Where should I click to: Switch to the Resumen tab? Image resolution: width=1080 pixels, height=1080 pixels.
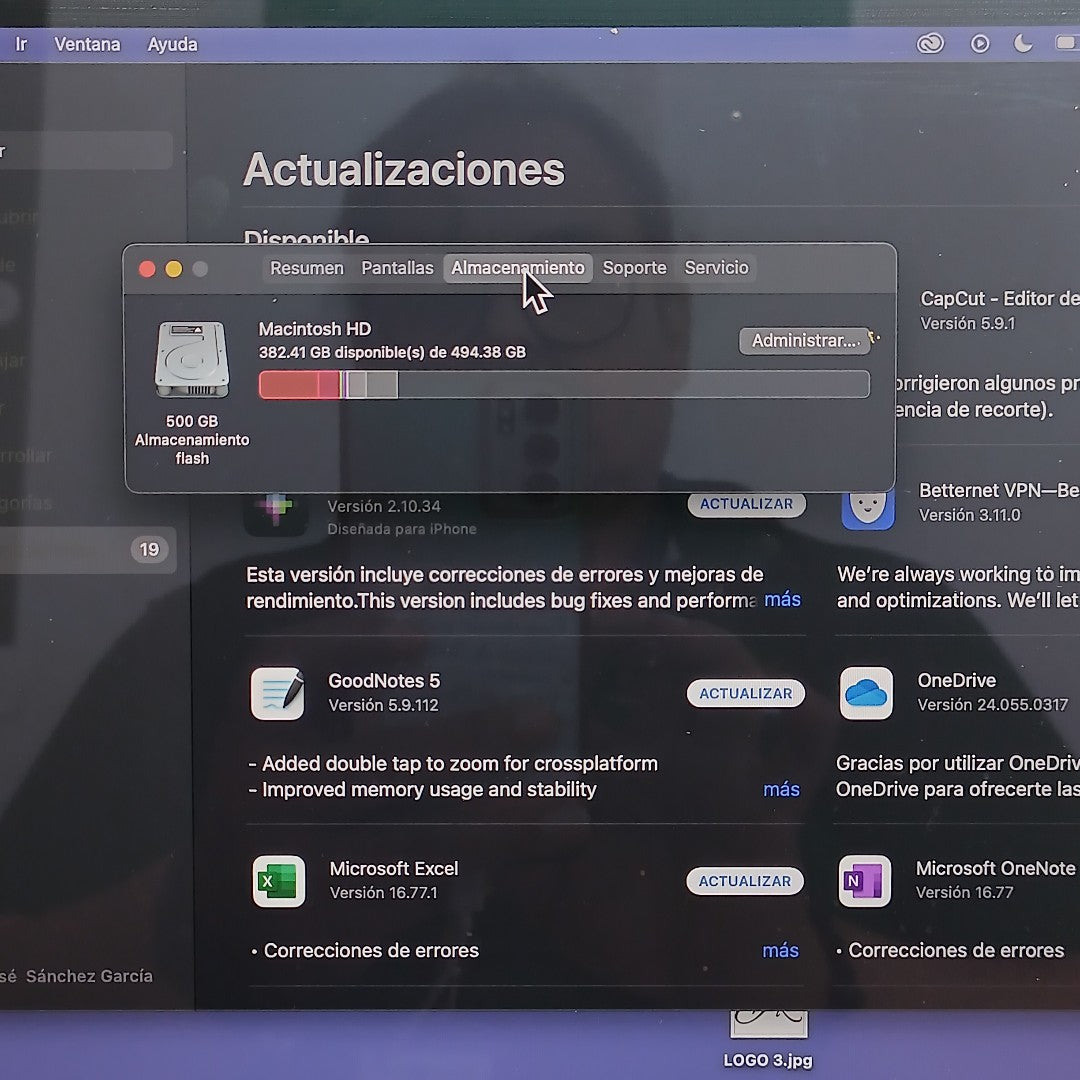306,268
